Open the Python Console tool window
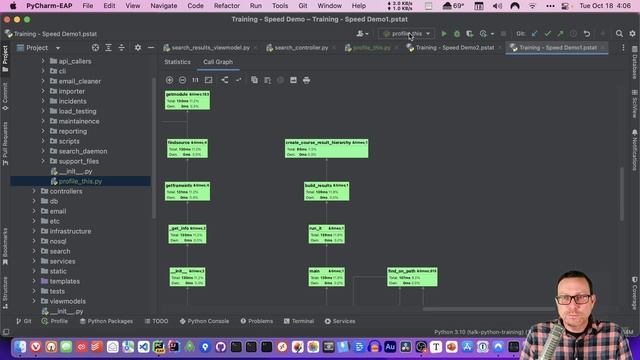The image size is (640, 360). 204,321
